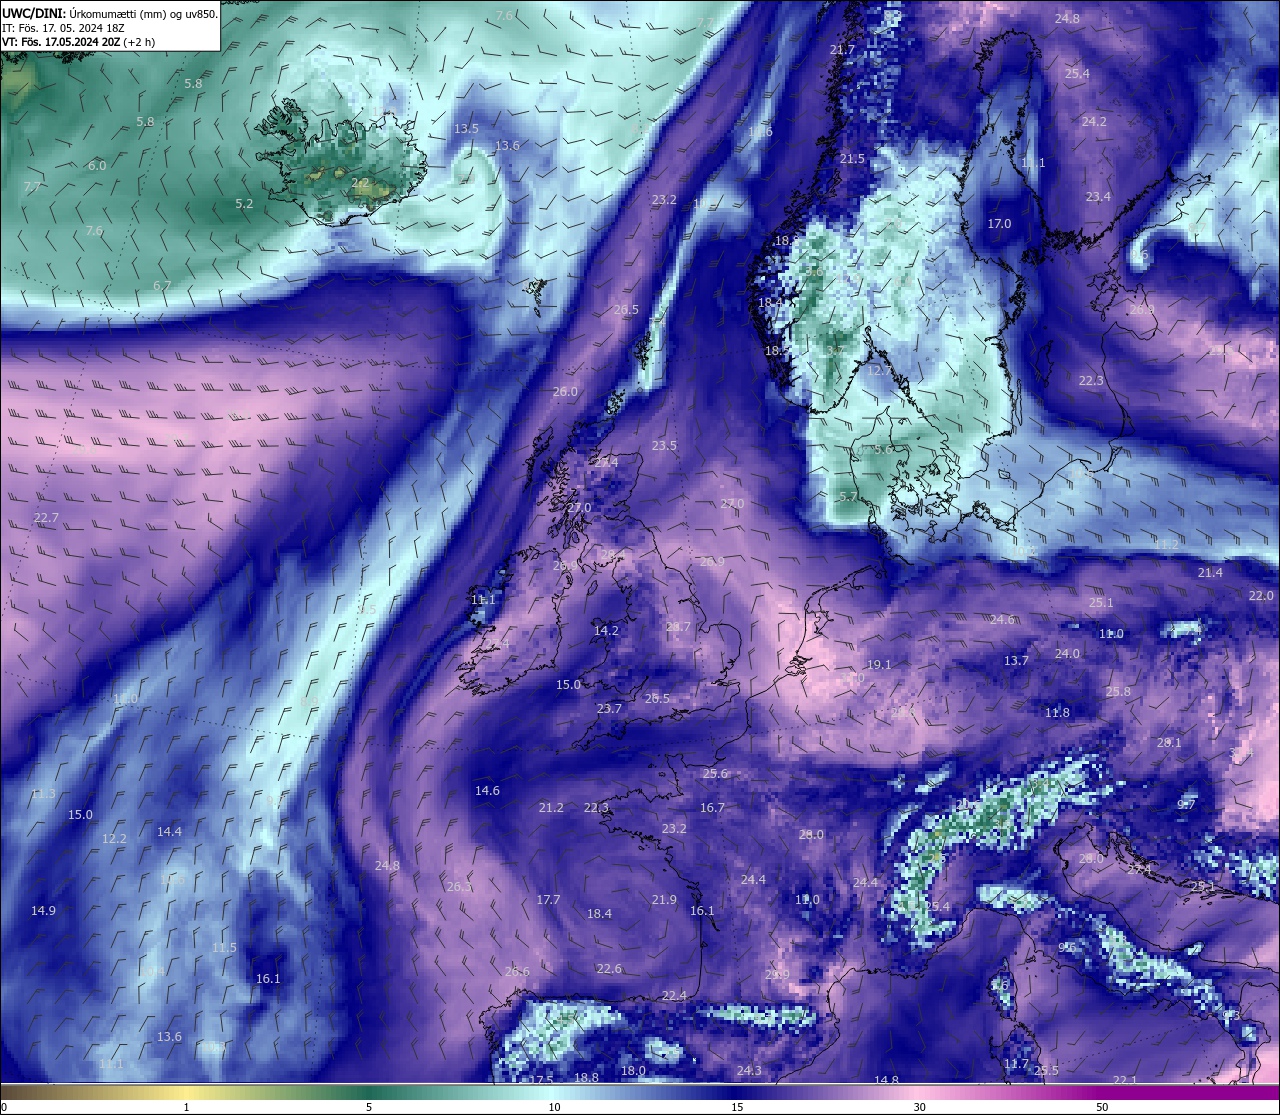Click the 21.7 value off northern Norway
Screen dimensions: 1280x1115
(x=843, y=50)
